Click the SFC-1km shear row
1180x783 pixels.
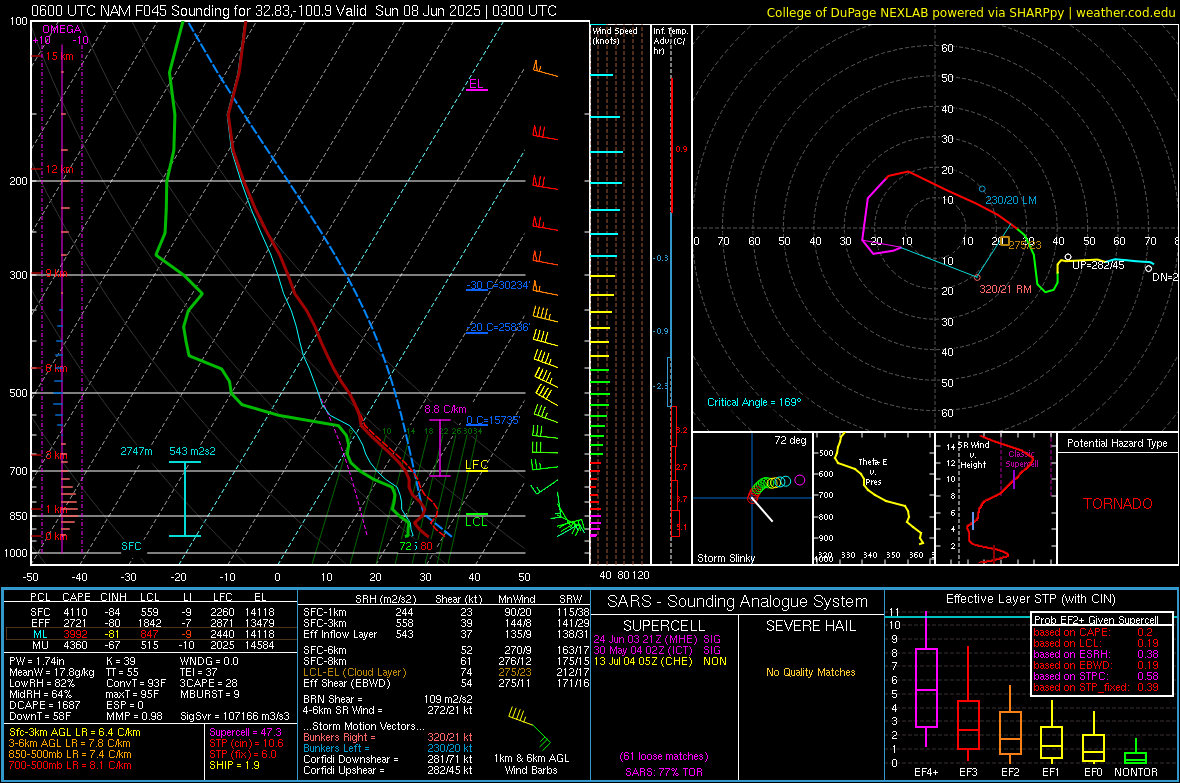point(446,612)
